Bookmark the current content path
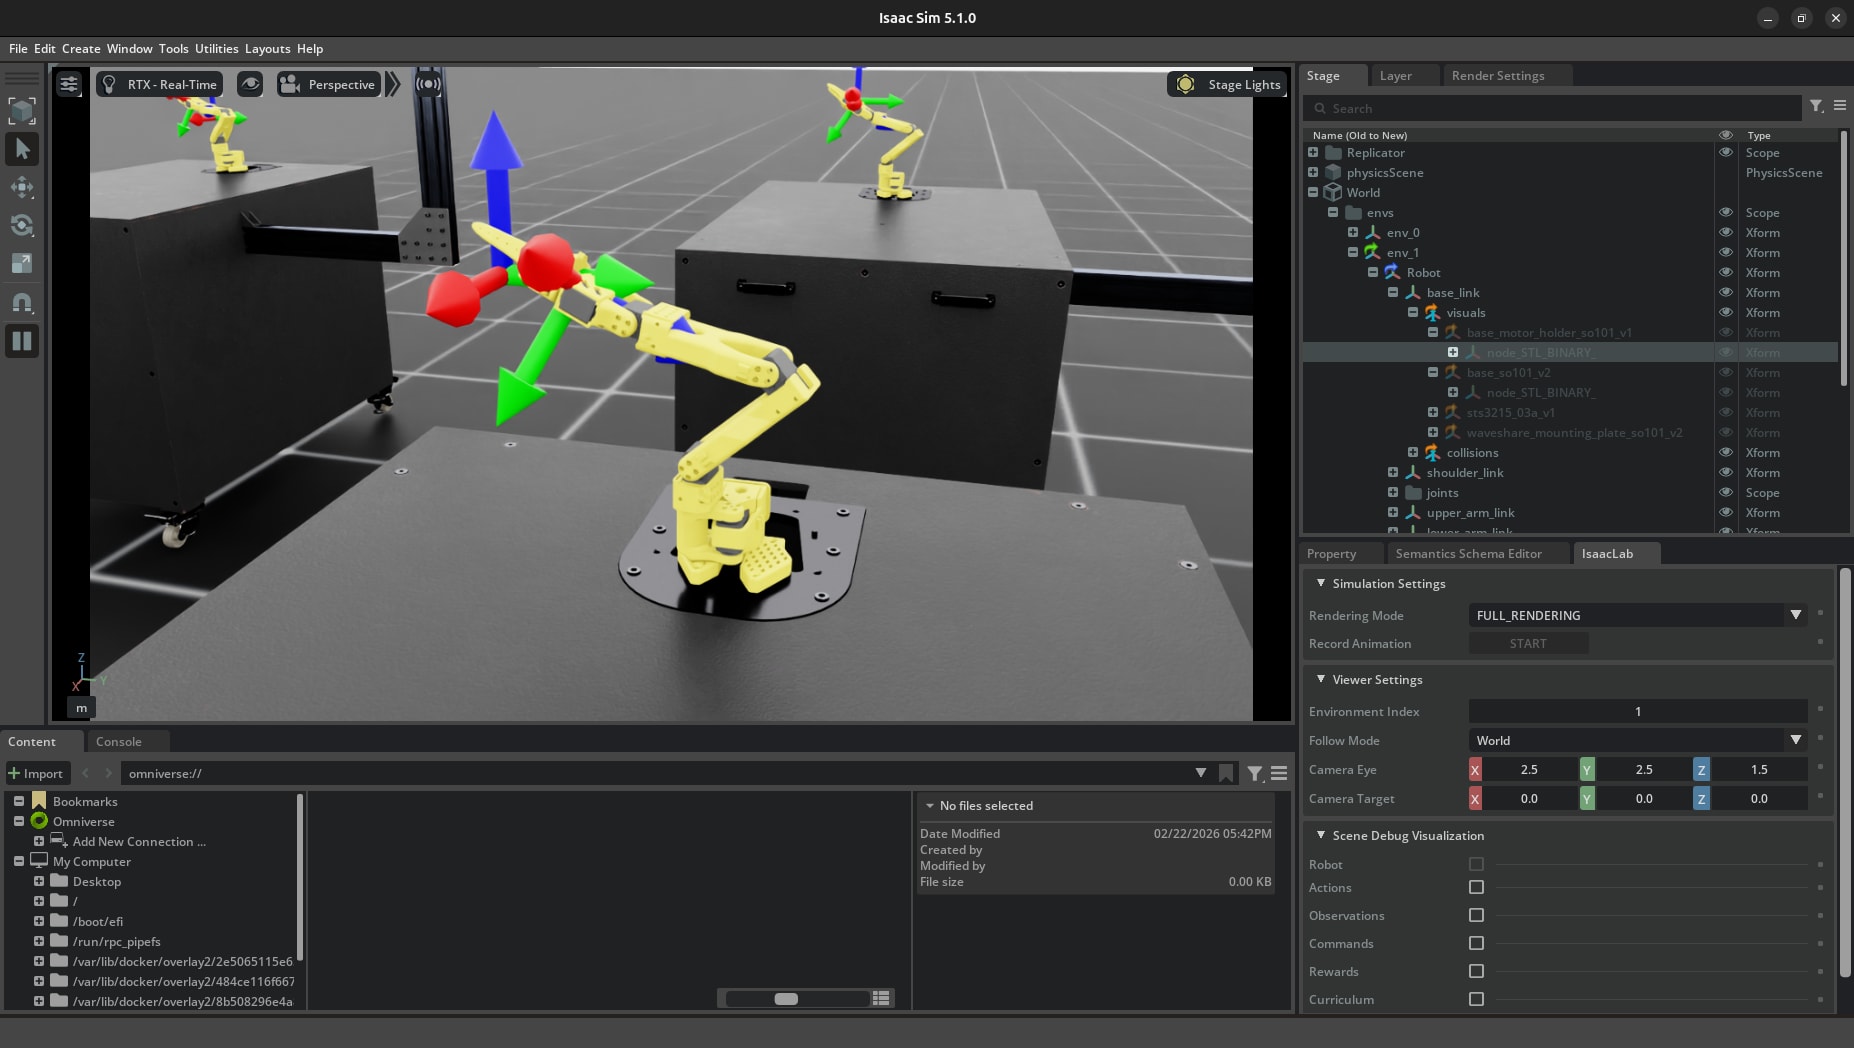Screen dimensions: 1854x1048 (1226, 773)
